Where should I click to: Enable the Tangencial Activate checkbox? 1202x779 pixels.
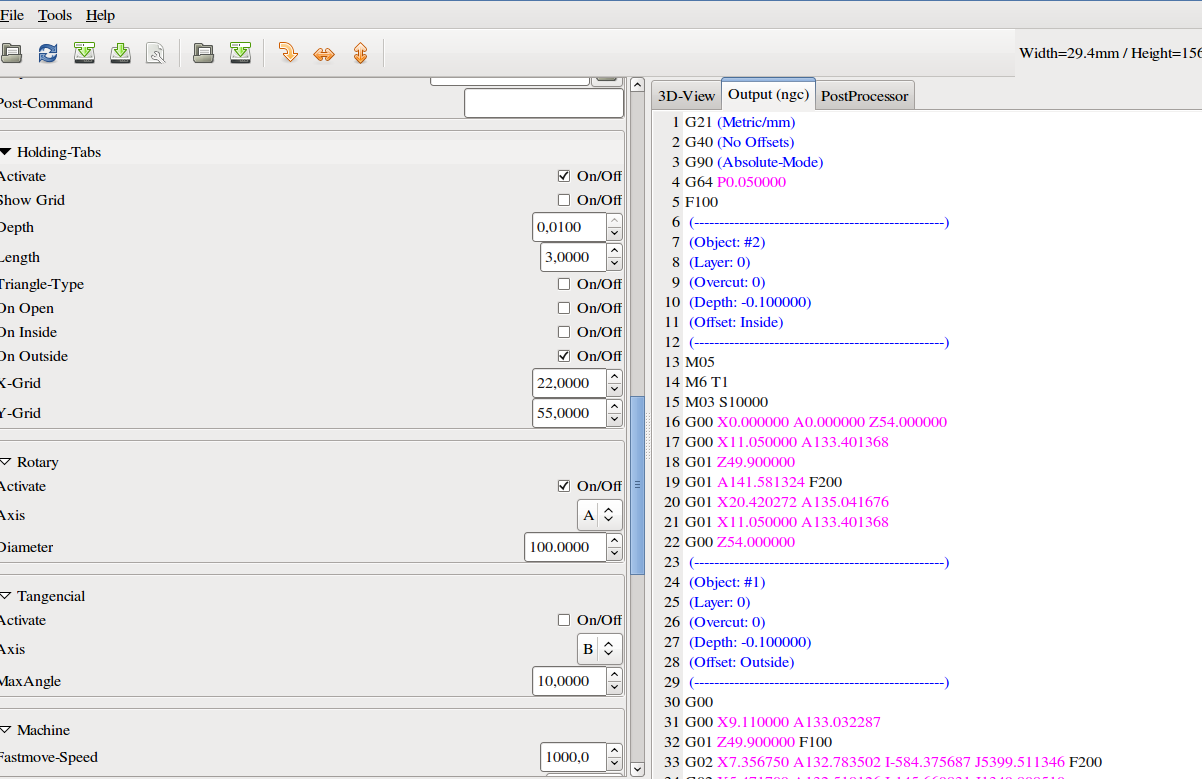point(564,620)
